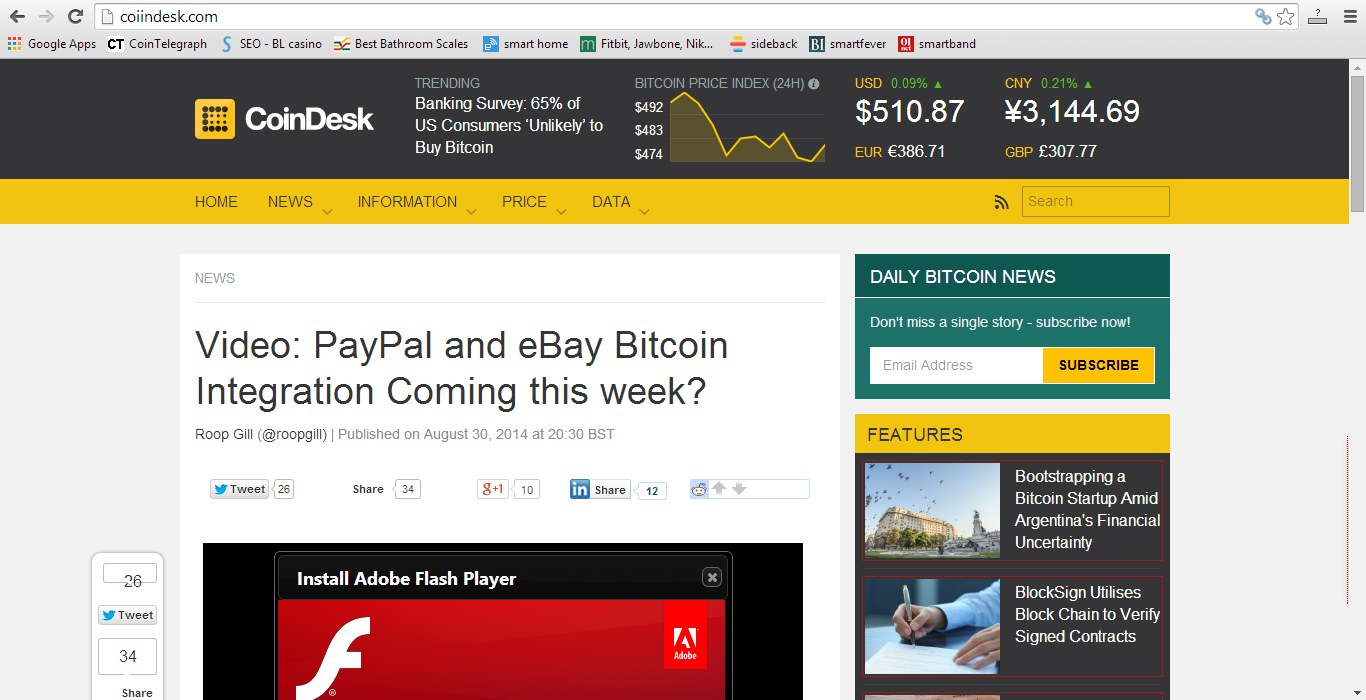
Task: Go to the HOME nav item
Action: pyautogui.click(x=216, y=202)
